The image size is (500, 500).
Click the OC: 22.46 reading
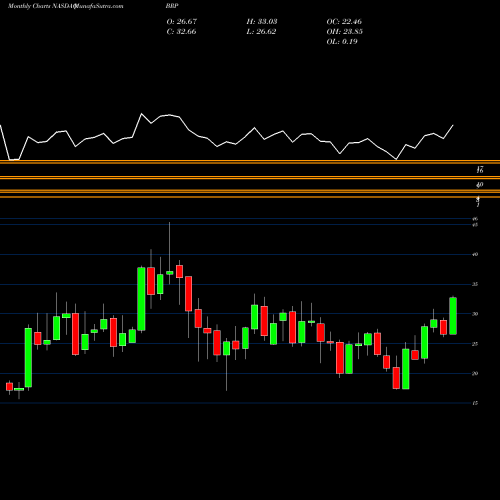coord(344,22)
